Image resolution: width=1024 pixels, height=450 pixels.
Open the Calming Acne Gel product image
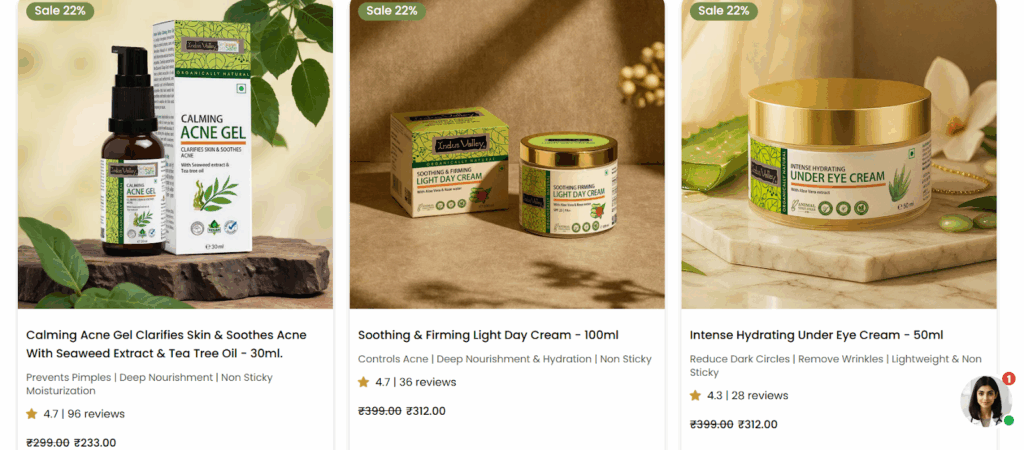(x=175, y=154)
